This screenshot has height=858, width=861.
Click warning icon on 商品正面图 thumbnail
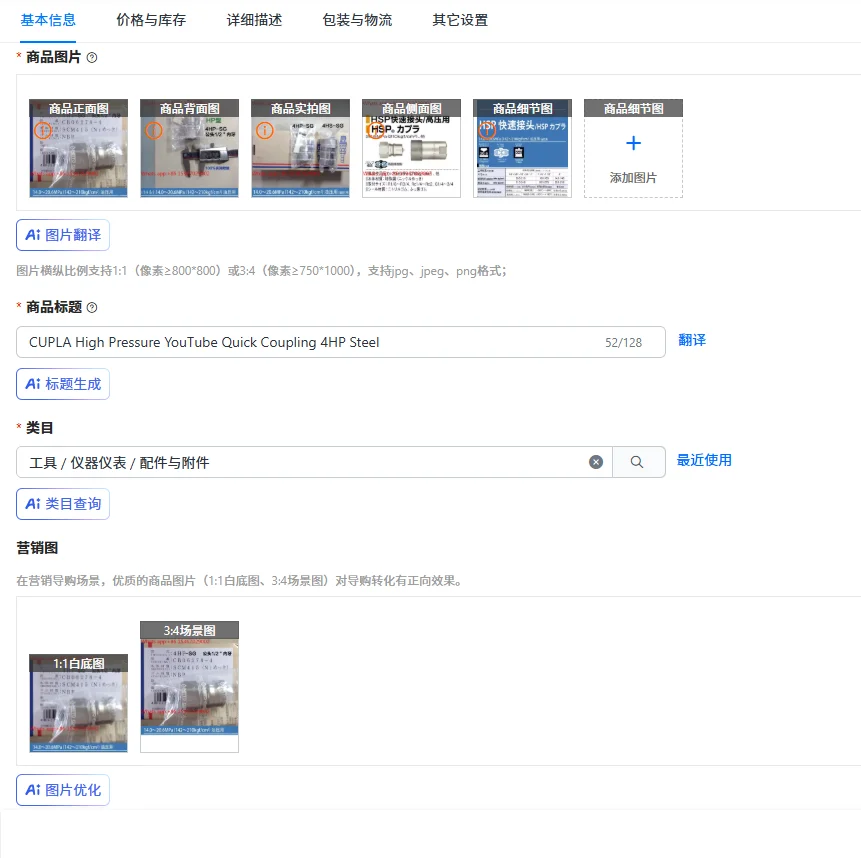(x=43, y=131)
